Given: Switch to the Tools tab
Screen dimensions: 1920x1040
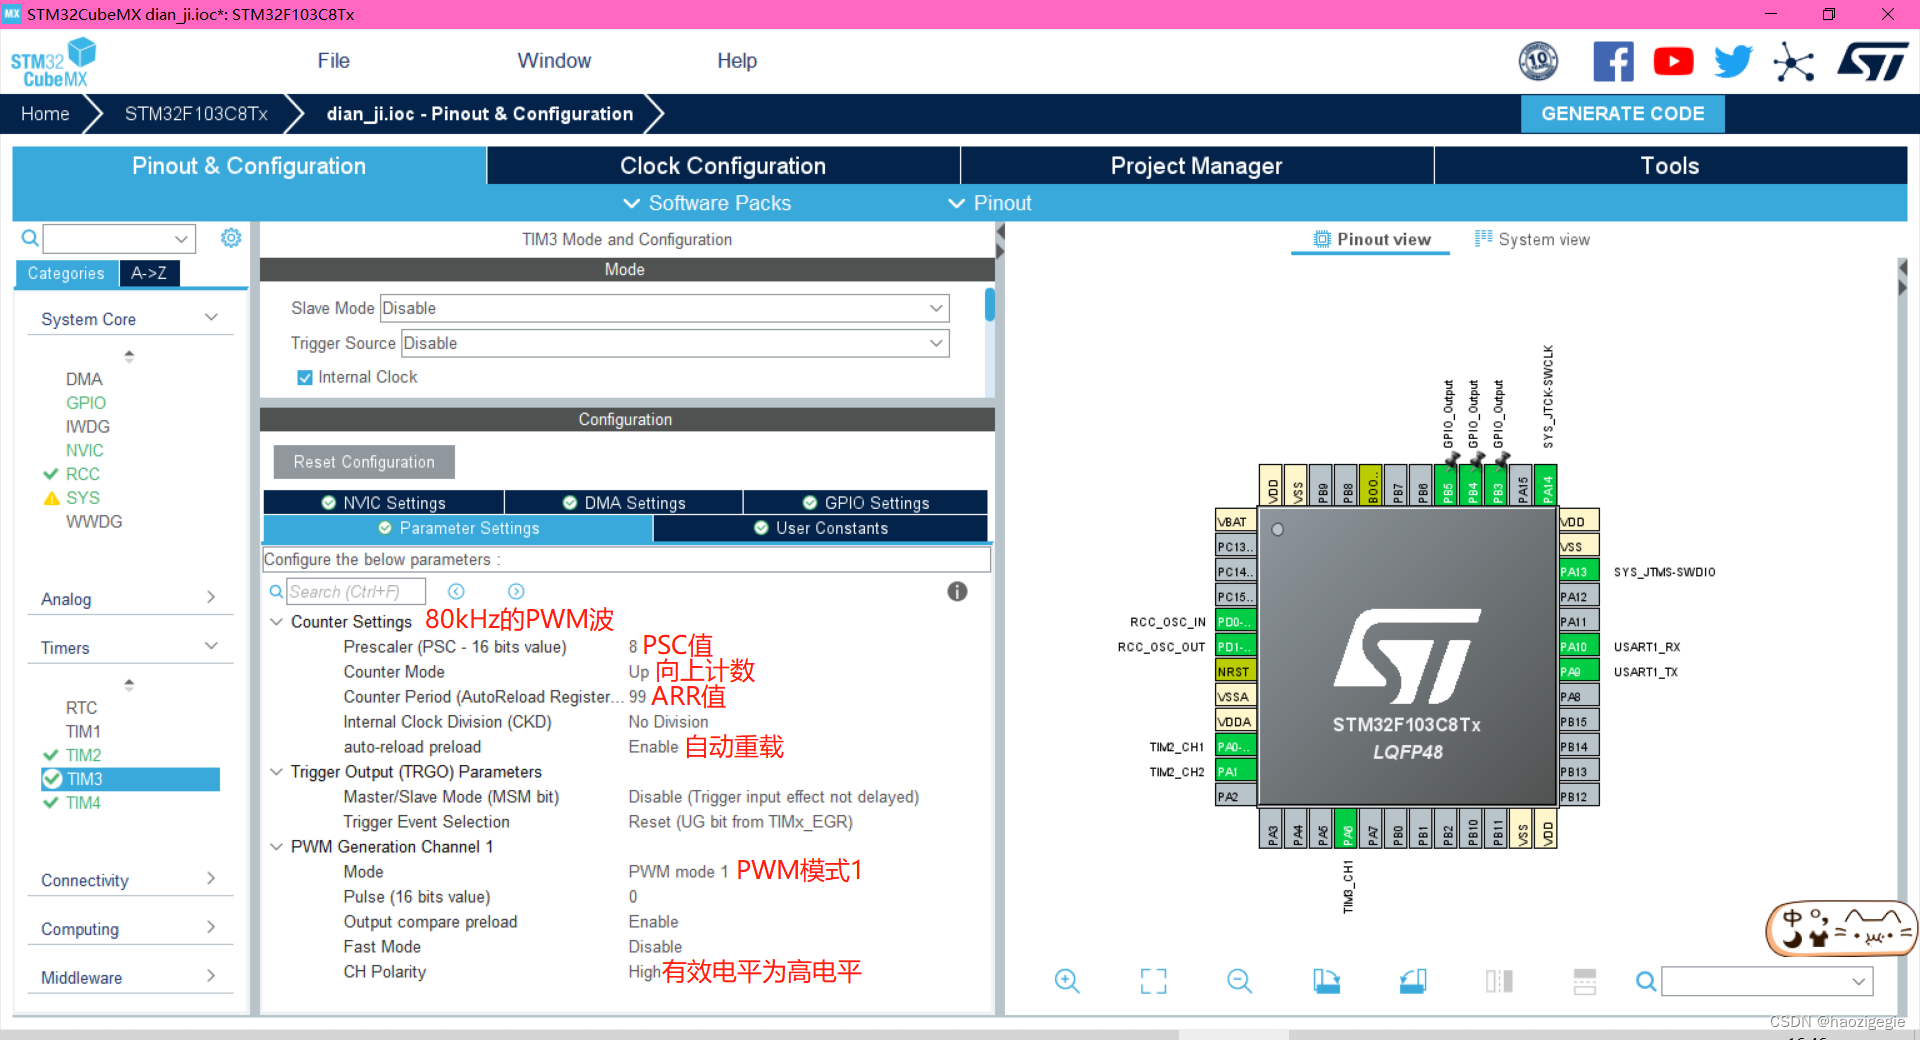Looking at the screenshot, I should 1670,166.
